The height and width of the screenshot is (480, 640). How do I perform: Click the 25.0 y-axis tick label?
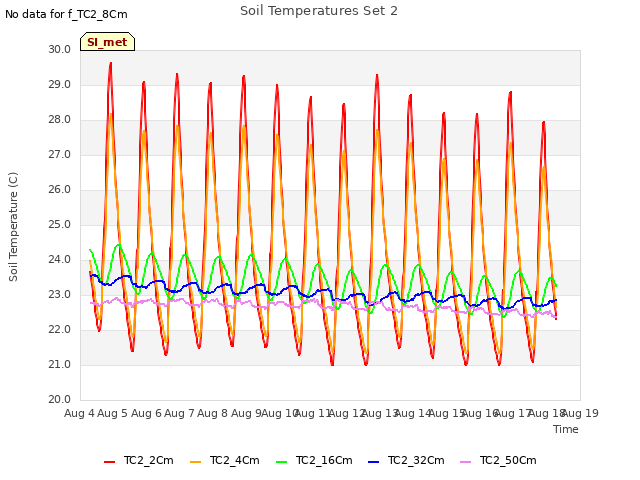tap(60, 224)
